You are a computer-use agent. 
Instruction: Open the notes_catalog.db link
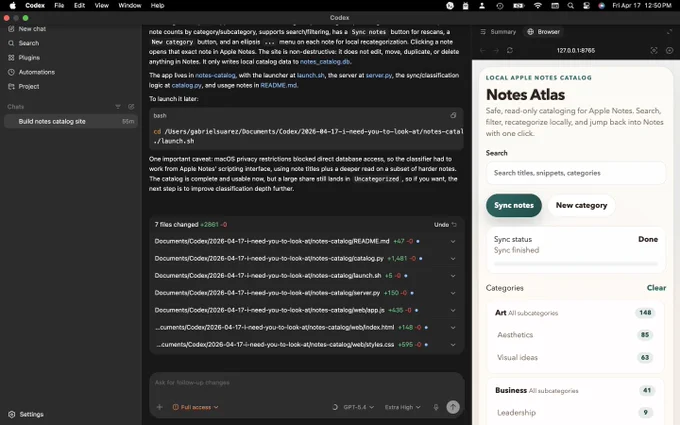tap(325, 62)
